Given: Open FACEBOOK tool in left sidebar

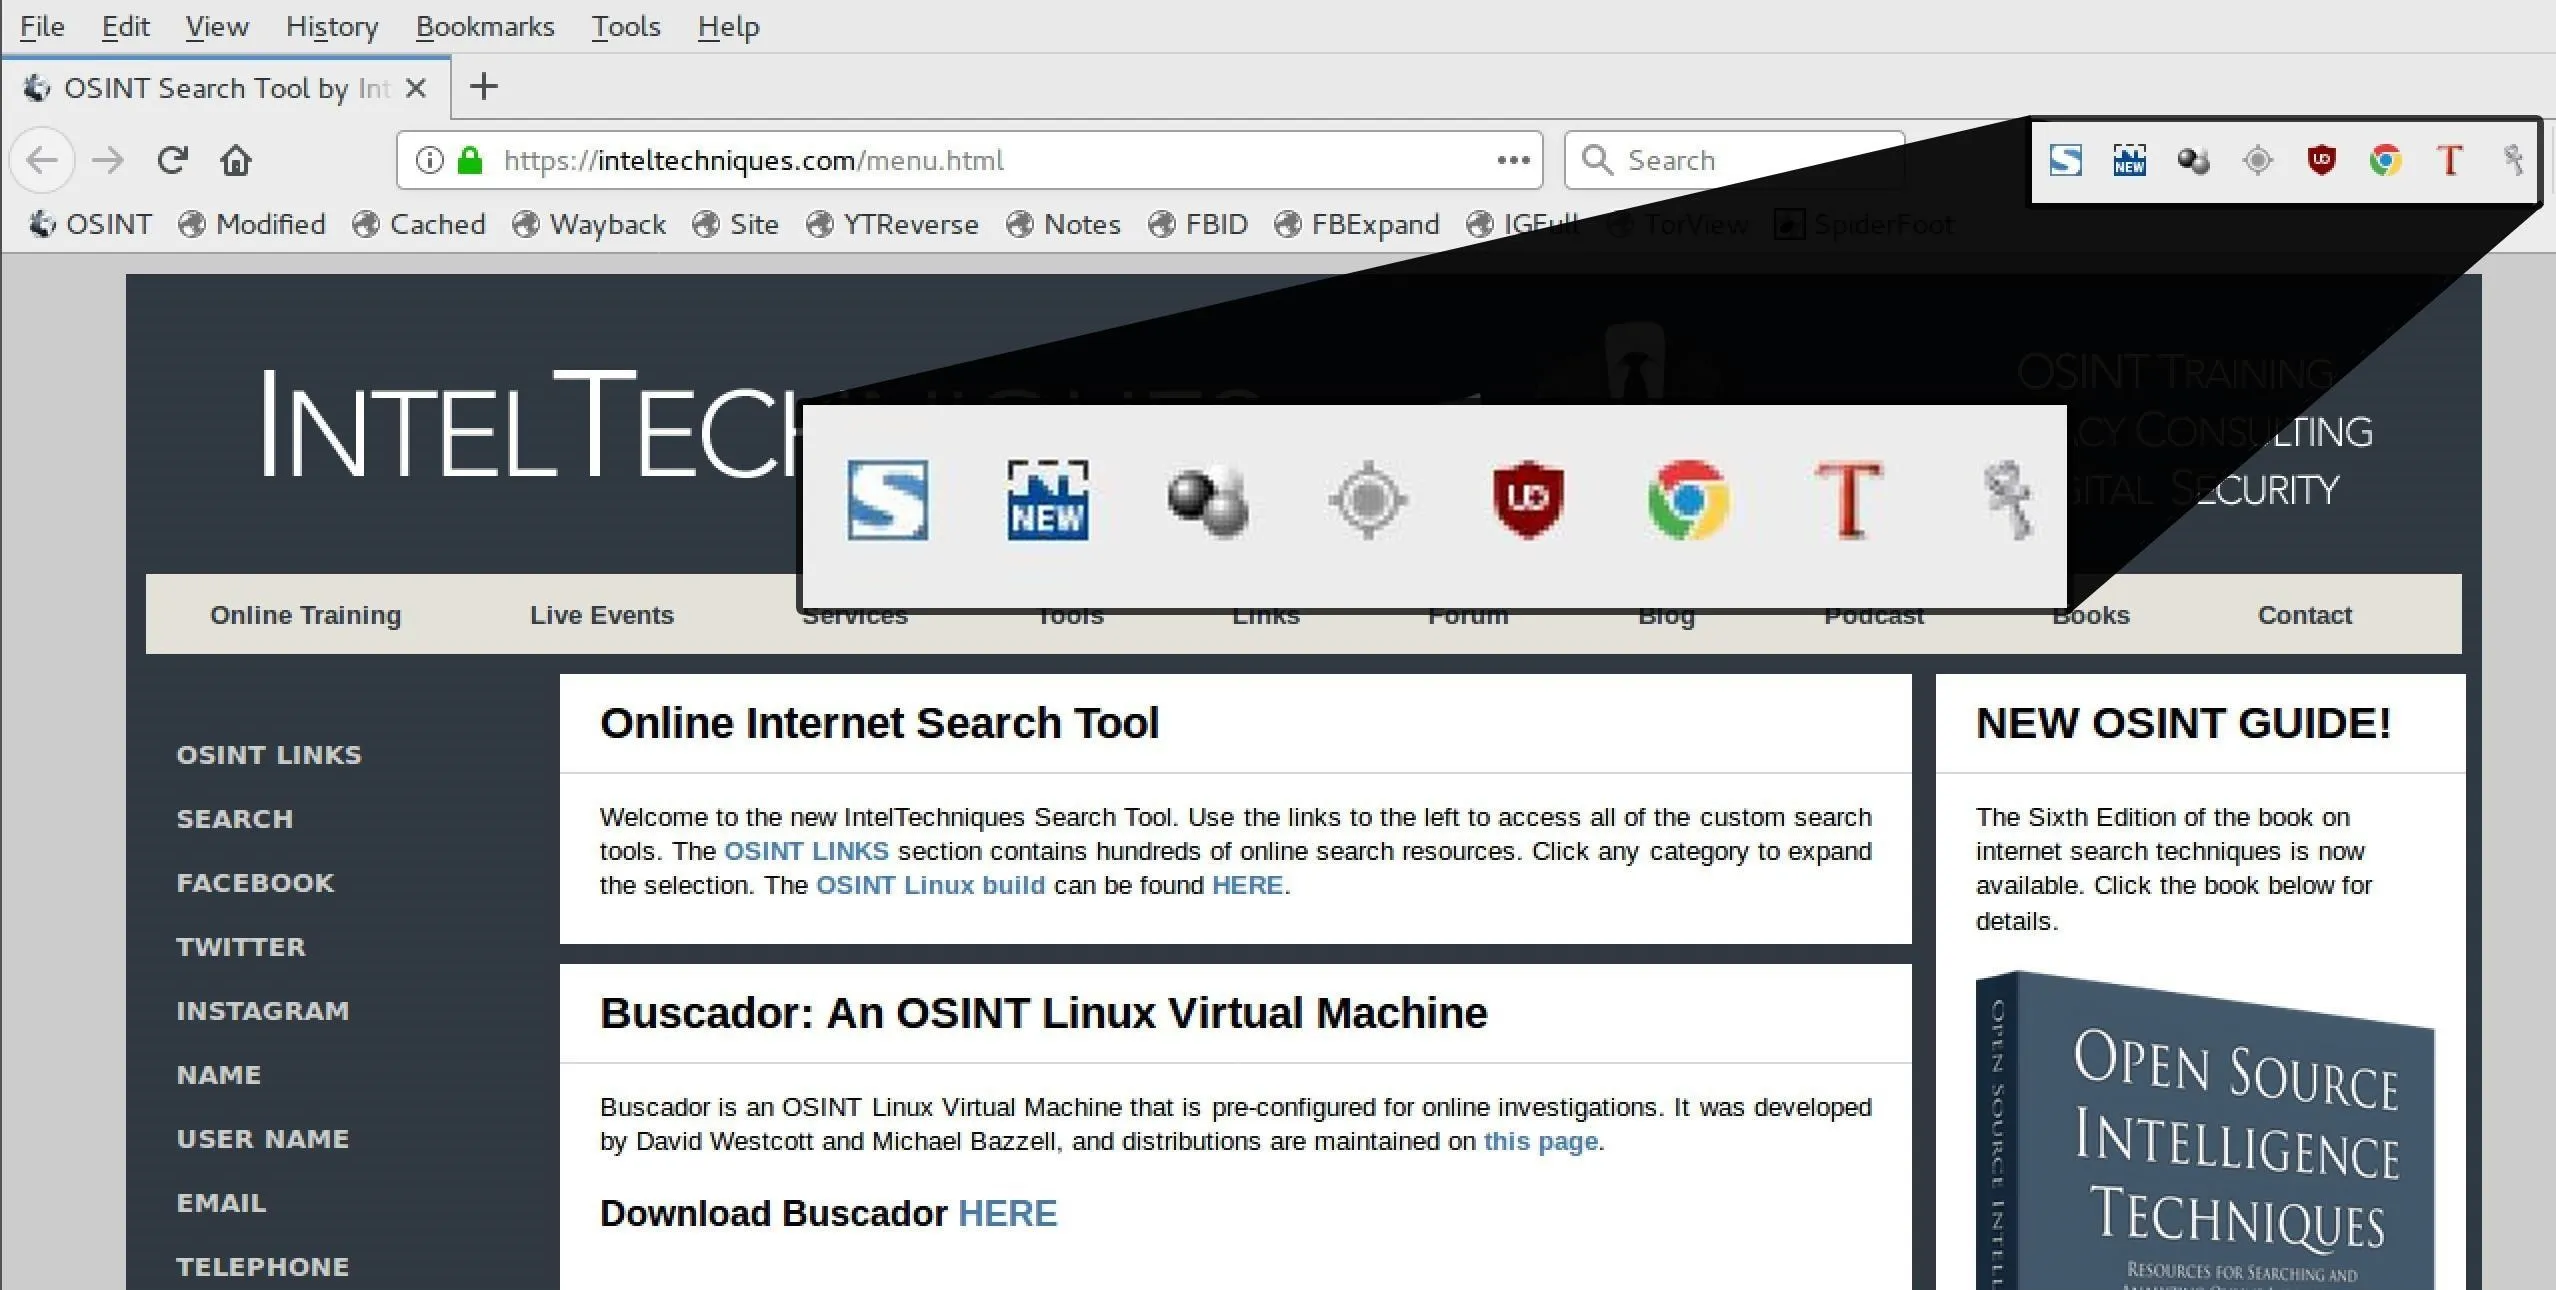Looking at the screenshot, I should [x=255, y=883].
